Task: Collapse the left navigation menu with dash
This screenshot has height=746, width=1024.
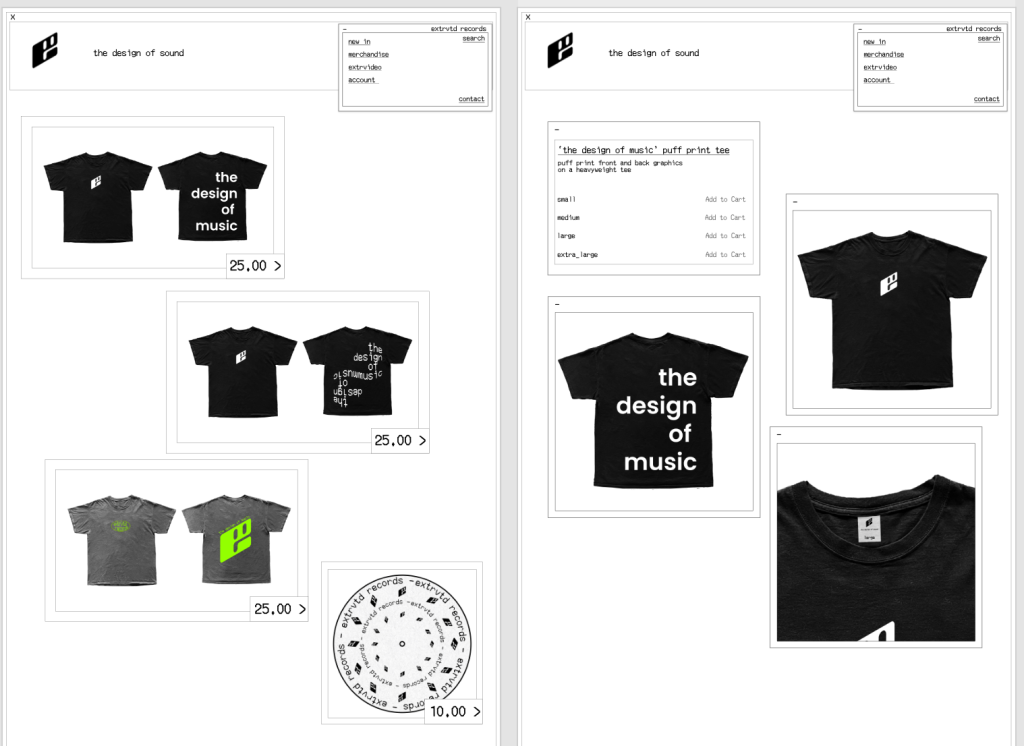Action: pos(345,29)
